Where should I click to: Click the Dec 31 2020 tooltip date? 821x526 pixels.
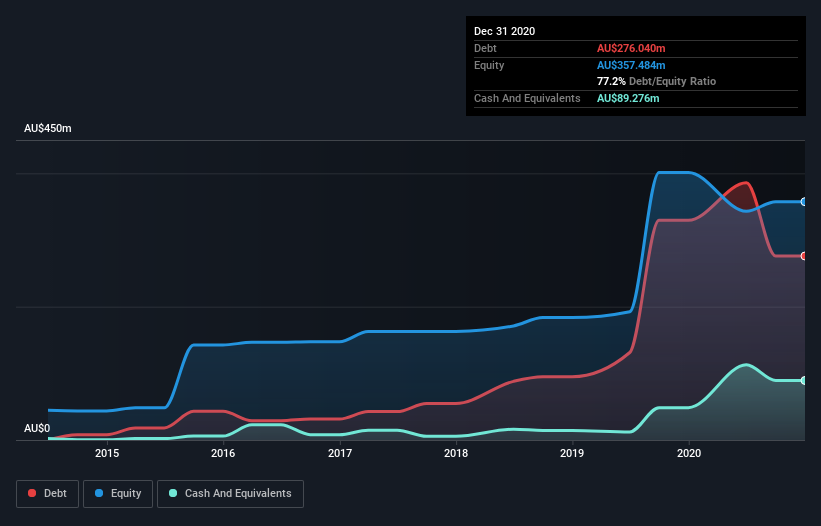pyautogui.click(x=504, y=31)
